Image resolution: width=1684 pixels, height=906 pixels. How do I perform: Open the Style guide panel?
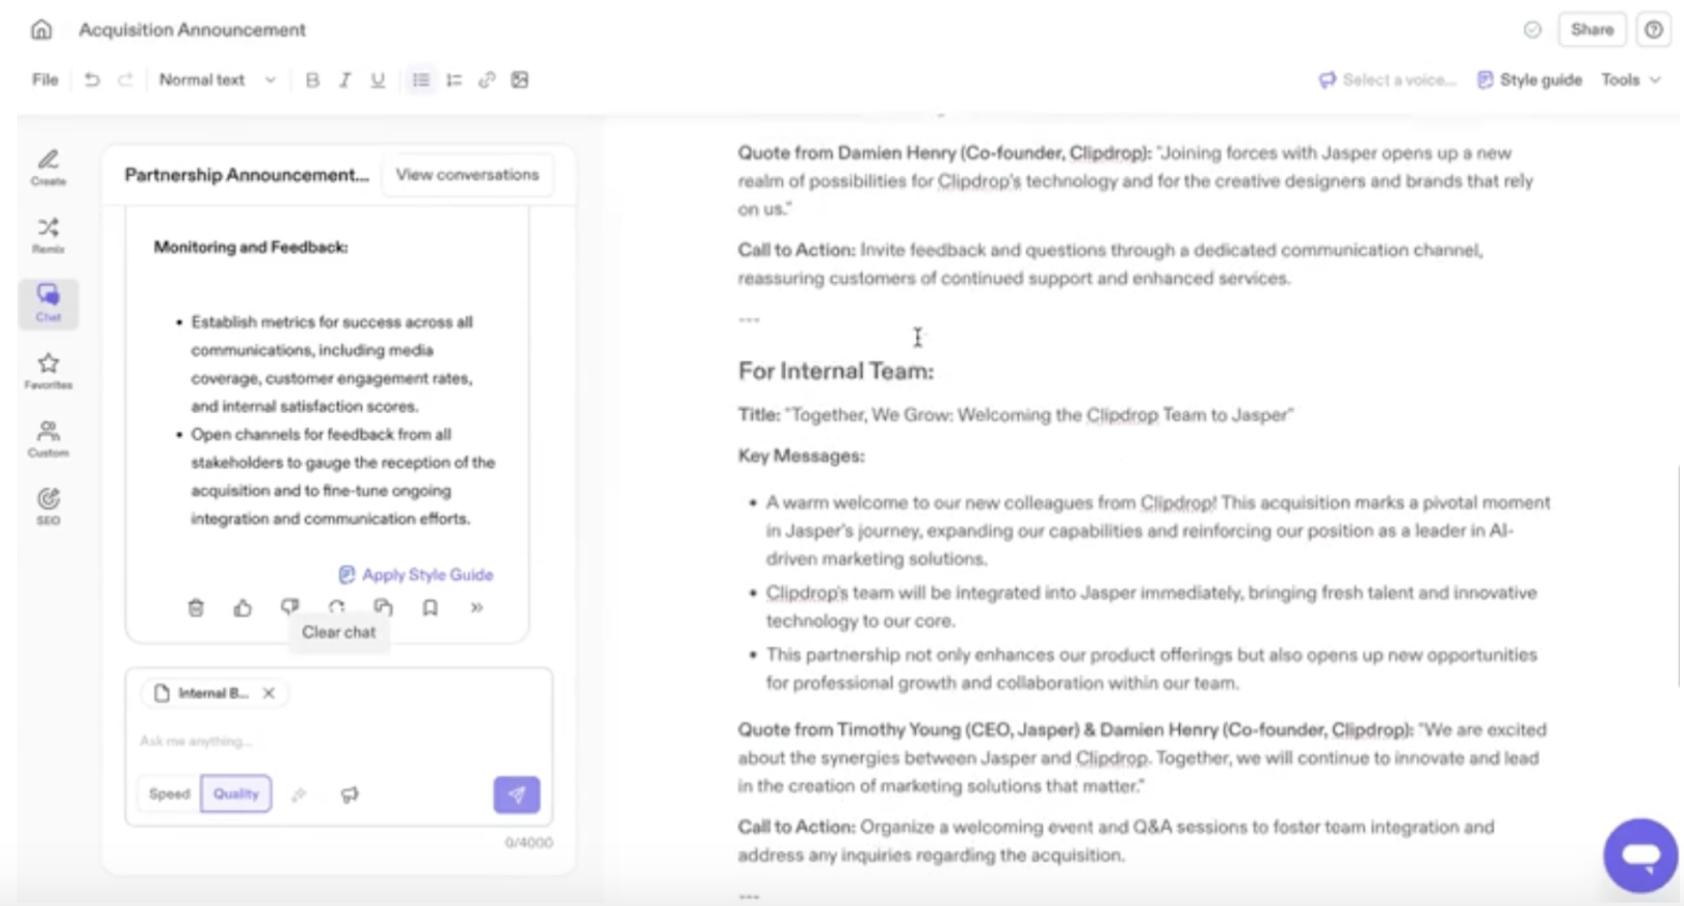pos(1530,80)
